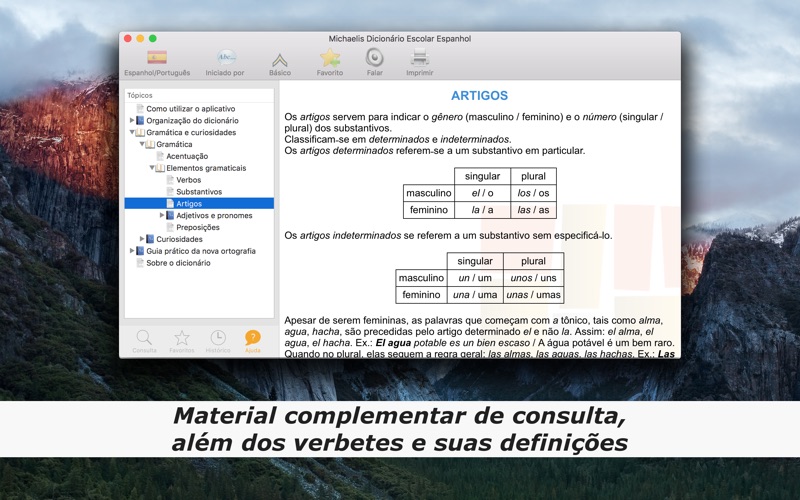Click the 'unos / uns' table cell
This screenshot has height=500, width=800.
tap(533, 278)
